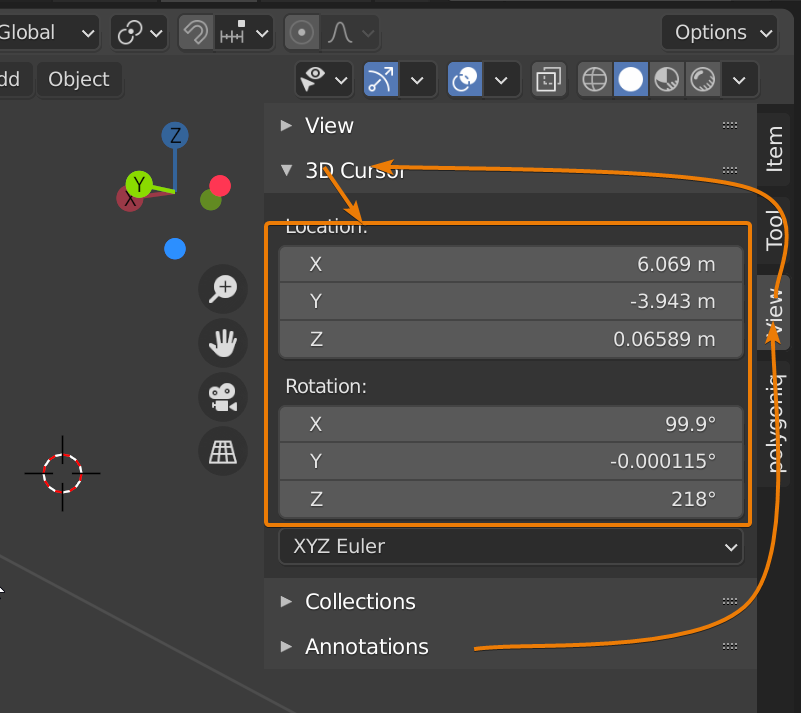This screenshot has width=801, height=713.
Task: Toggle proportional editing button
Action: tap(301, 33)
